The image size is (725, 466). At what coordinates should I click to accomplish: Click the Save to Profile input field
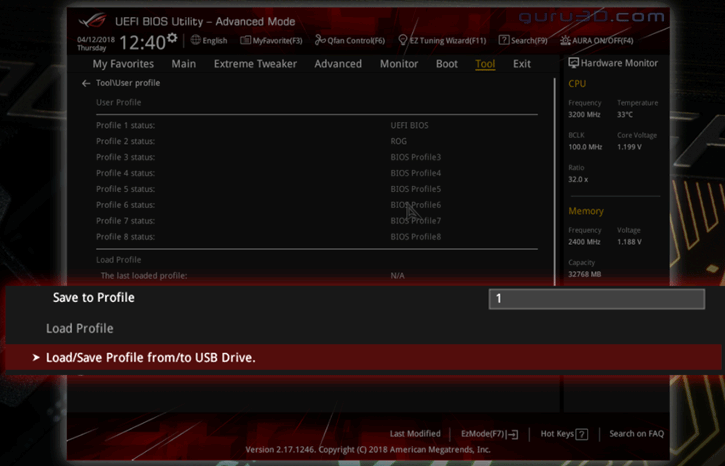pyautogui.click(x=596, y=299)
